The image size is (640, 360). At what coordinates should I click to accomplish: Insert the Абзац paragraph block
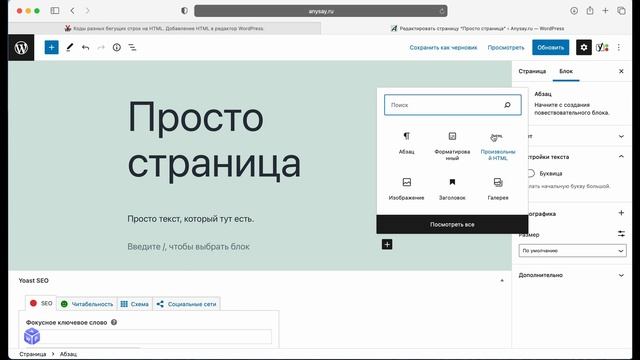(x=407, y=143)
